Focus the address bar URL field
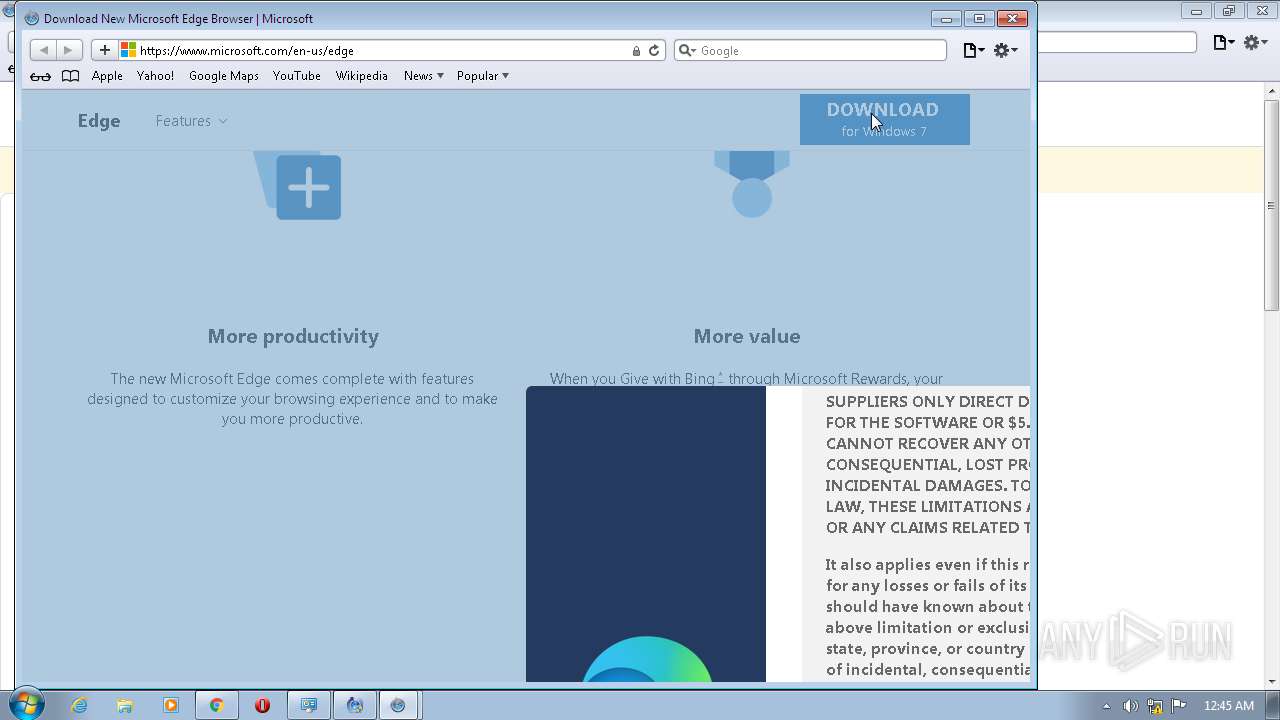This screenshot has width=1280, height=720. click(x=380, y=50)
